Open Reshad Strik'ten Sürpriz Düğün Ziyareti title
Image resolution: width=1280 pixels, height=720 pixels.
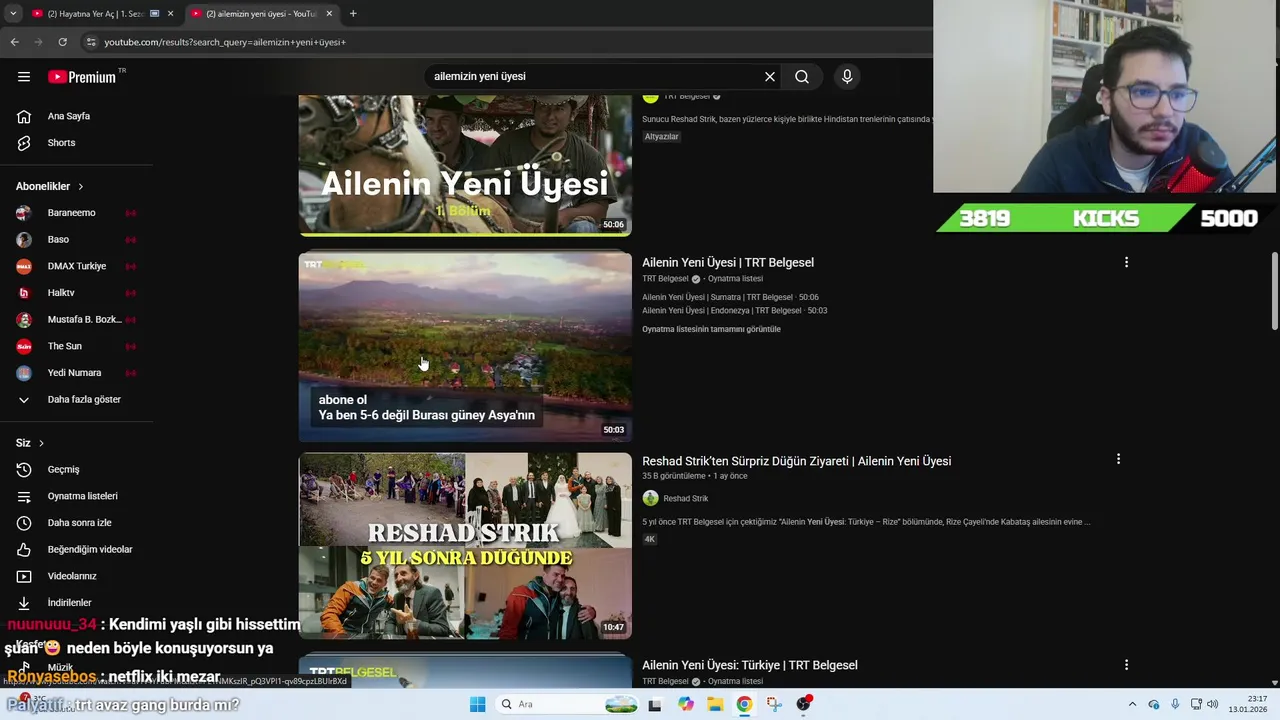796,461
